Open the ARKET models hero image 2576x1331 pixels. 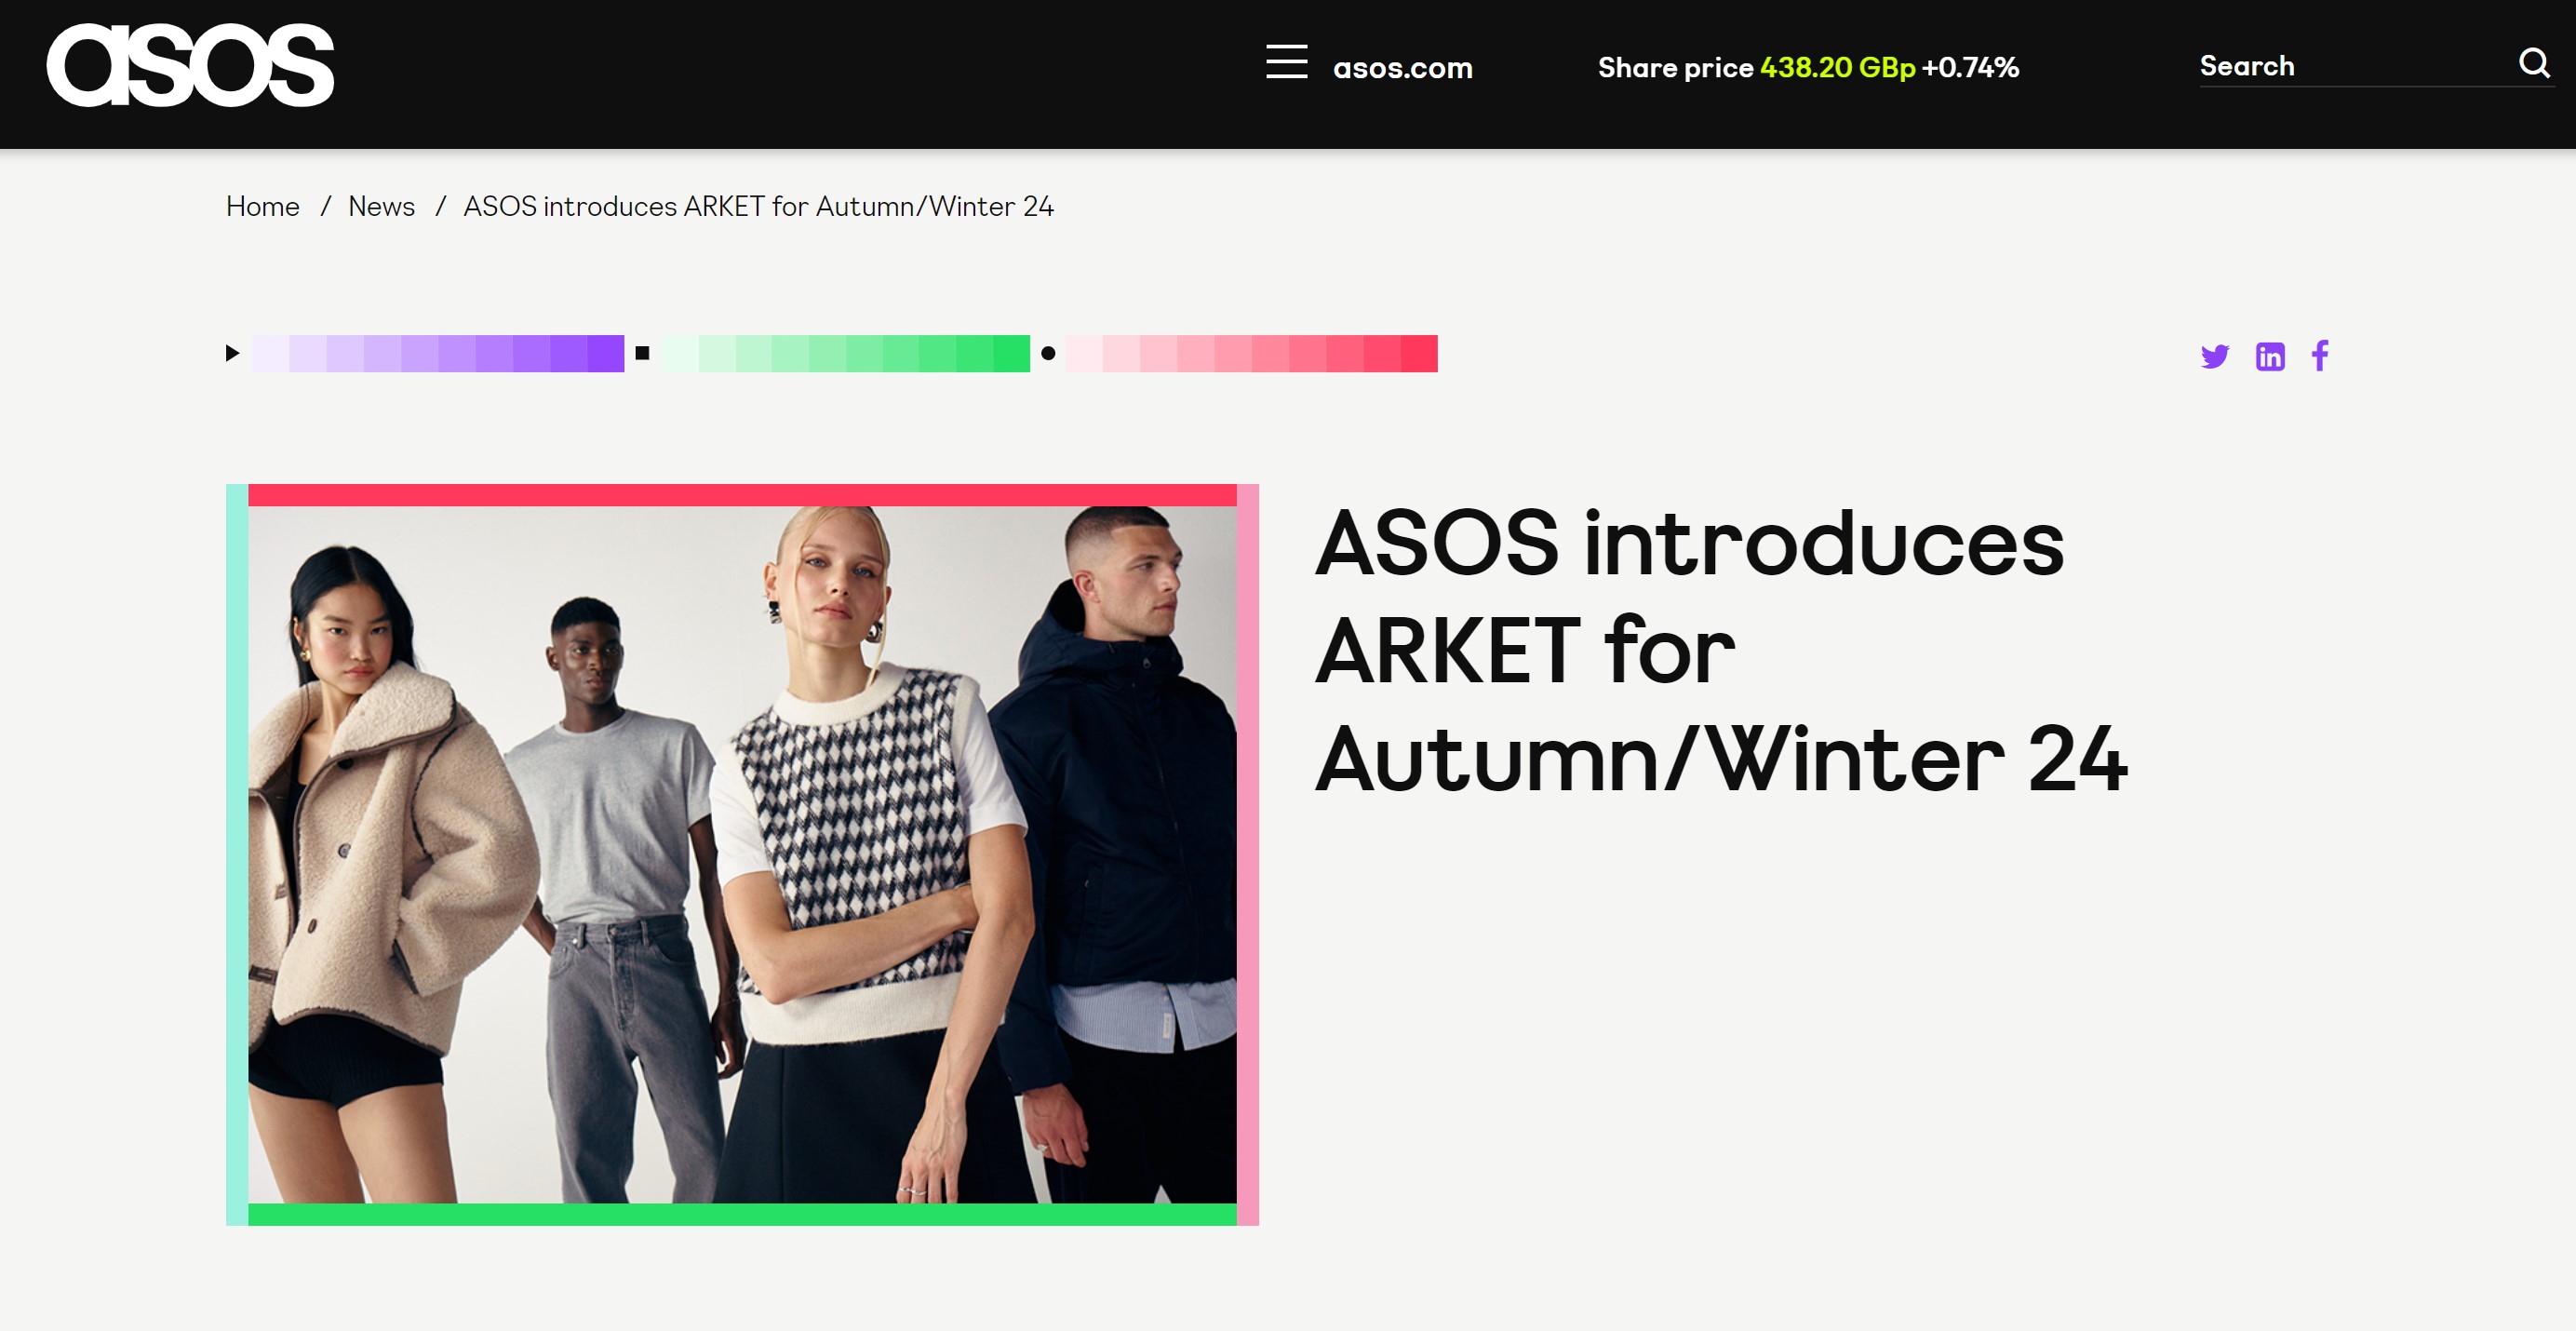742,854
